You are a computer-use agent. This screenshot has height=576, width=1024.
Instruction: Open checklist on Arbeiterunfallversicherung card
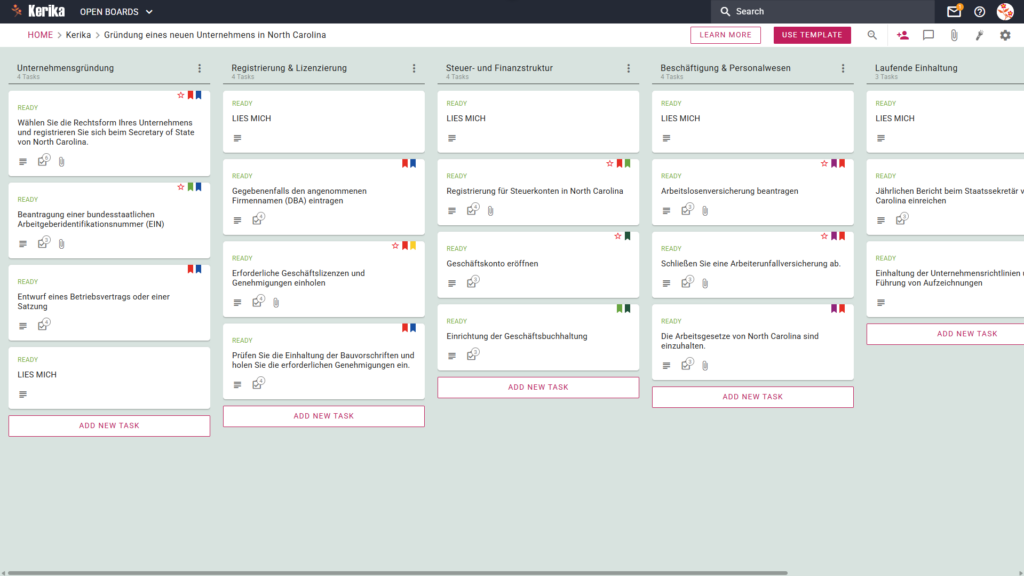pyautogui.click(x=686, y=282)
